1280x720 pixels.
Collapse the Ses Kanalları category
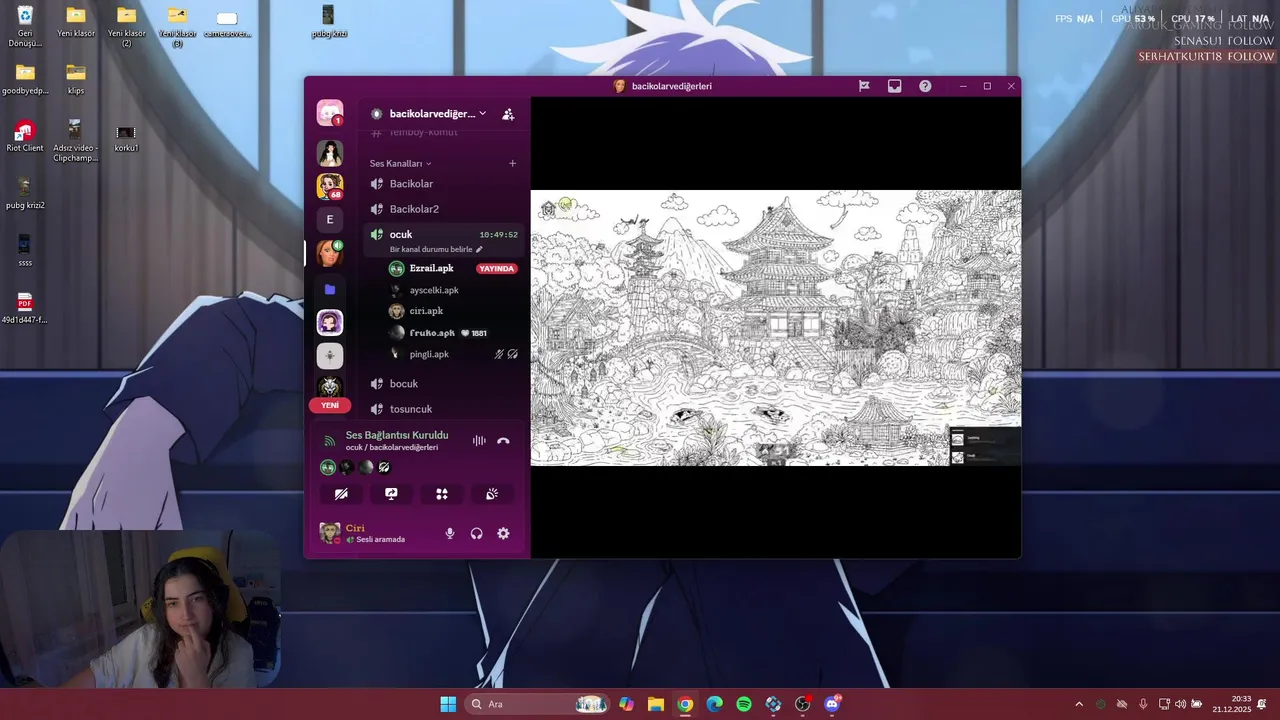(401, 163)
